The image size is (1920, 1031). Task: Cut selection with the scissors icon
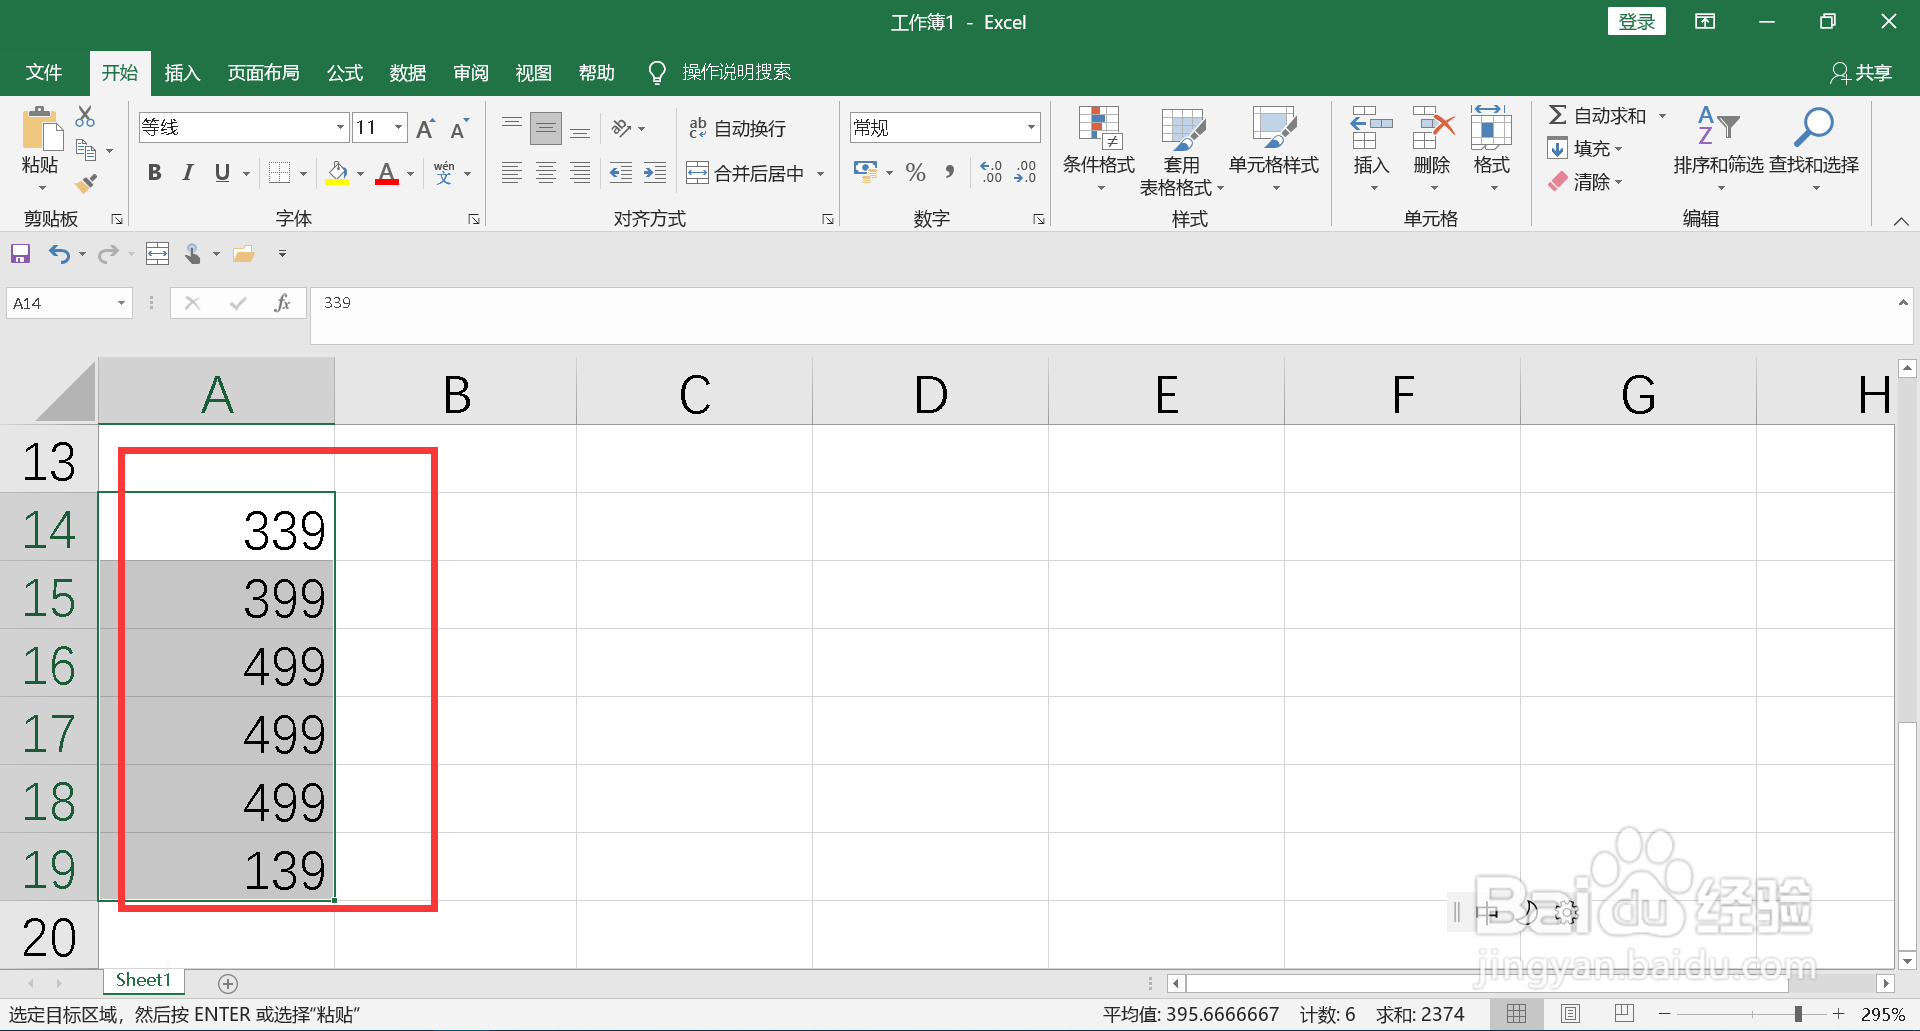(x=86, y=117)
